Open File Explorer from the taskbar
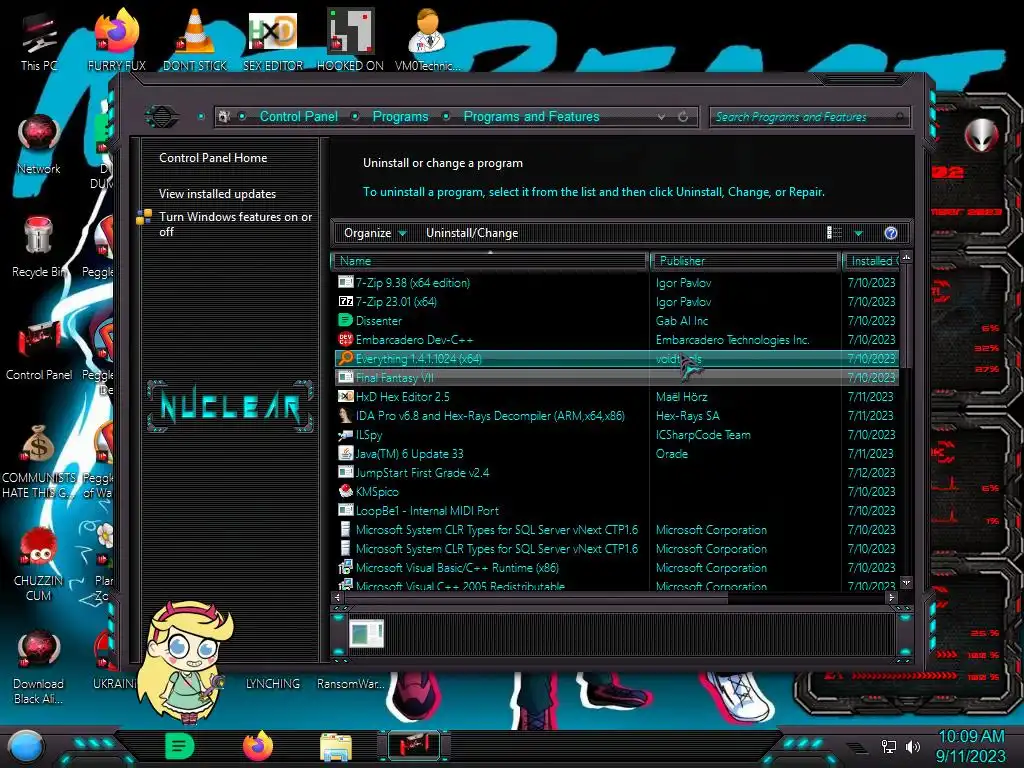Image resolution: width=1024 pixels, height=768 pixels. point(336,746)
